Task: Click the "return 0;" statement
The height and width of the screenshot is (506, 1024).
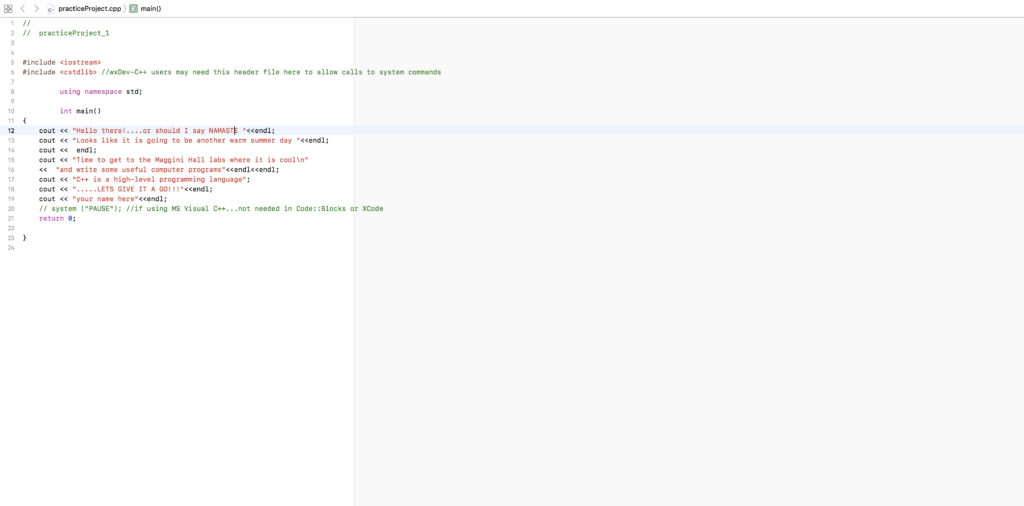Action: click(57, 218)
